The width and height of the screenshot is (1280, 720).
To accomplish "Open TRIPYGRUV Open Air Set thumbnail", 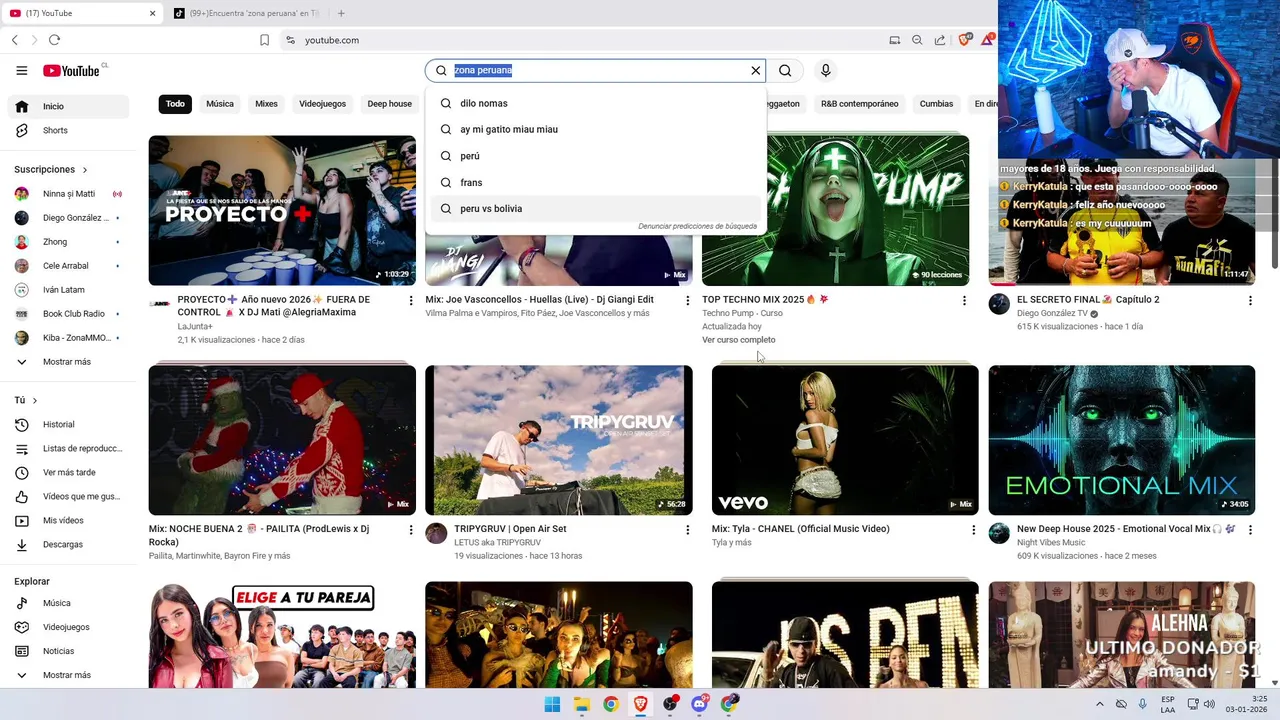I will tap(558, 440).
